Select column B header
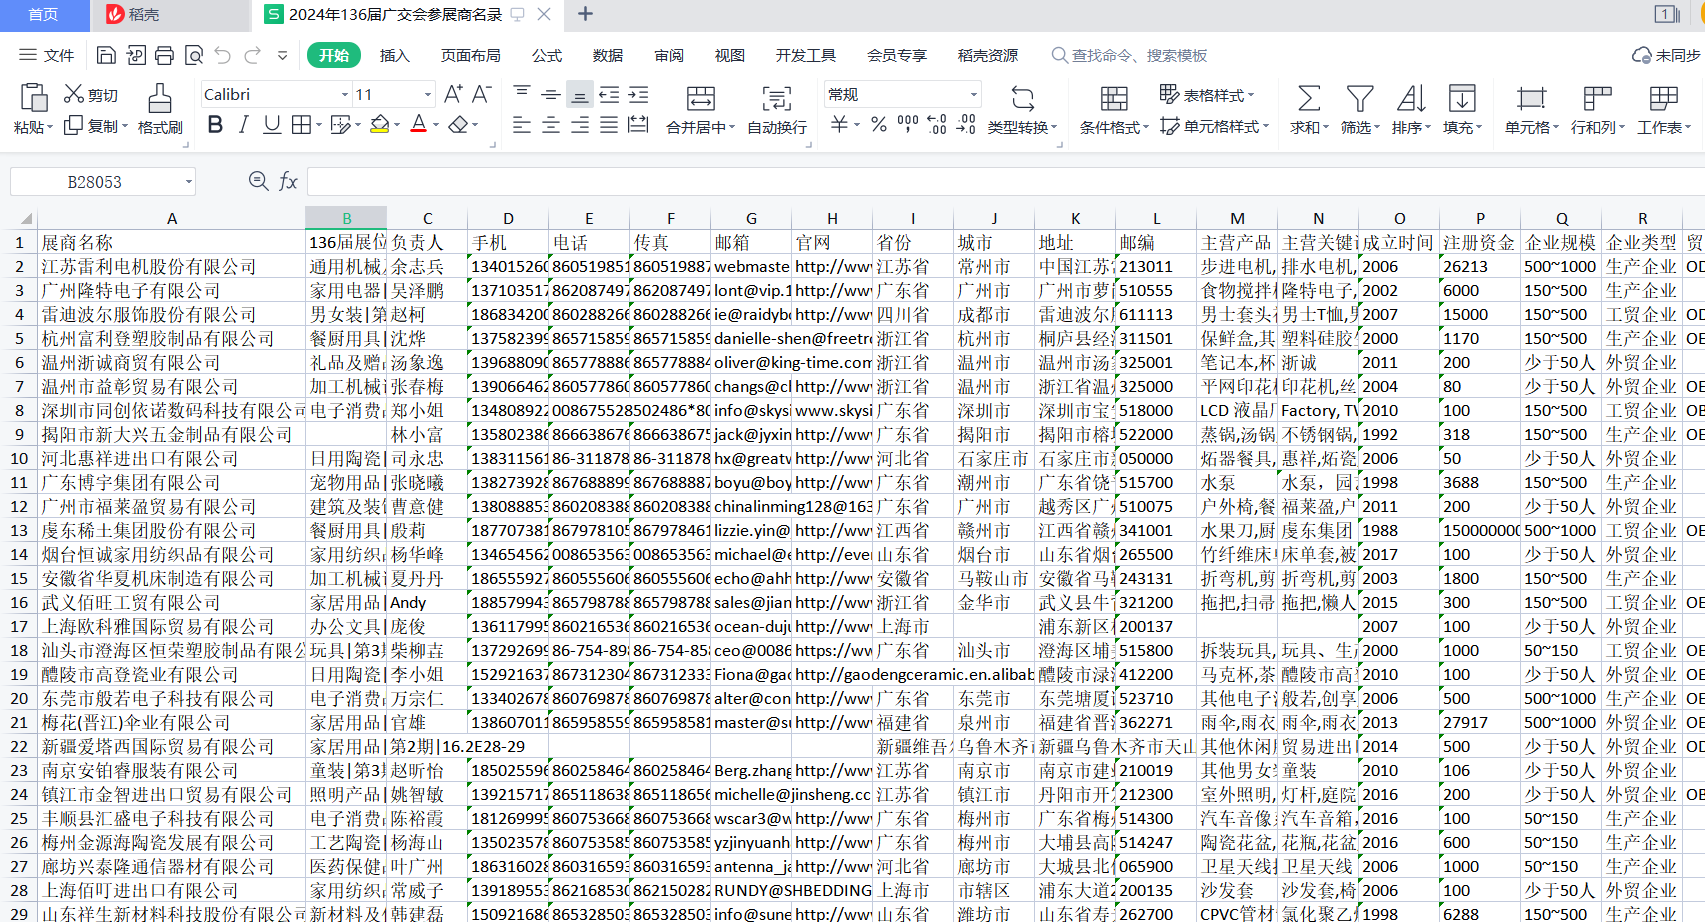Screen dimensions: 1705x922 tap(346, 218)
